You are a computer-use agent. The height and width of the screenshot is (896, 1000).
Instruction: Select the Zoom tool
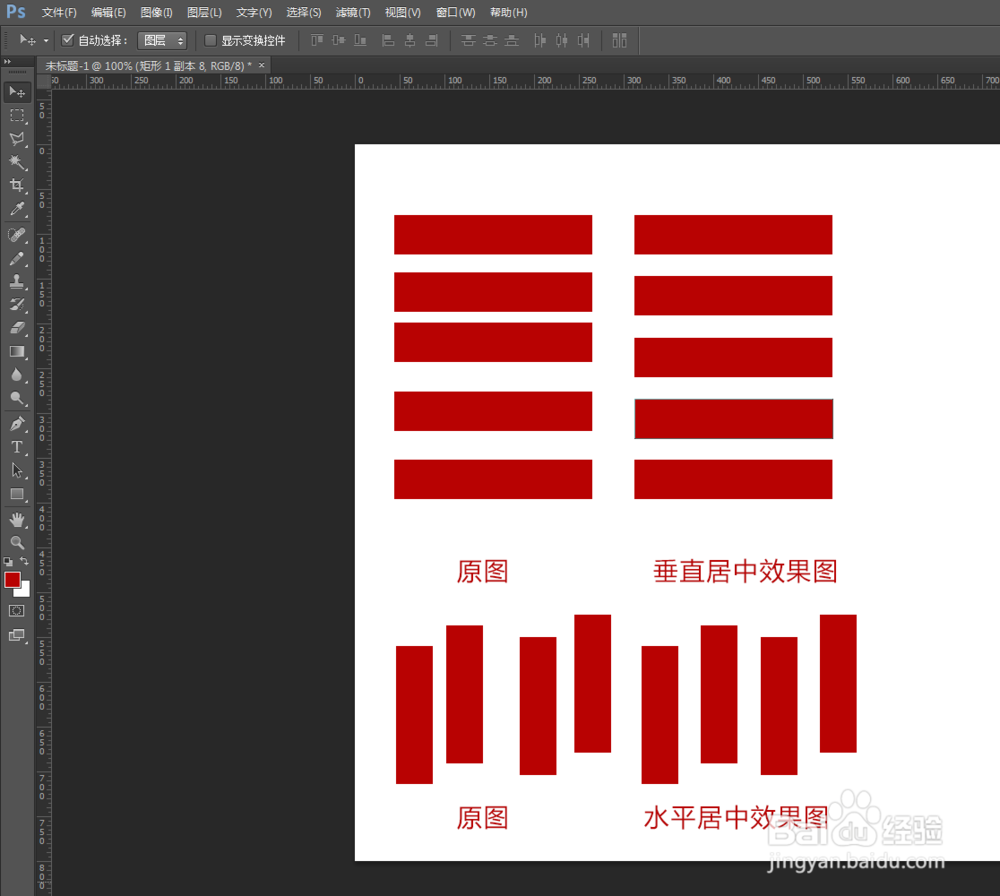(x=17, y=543)
